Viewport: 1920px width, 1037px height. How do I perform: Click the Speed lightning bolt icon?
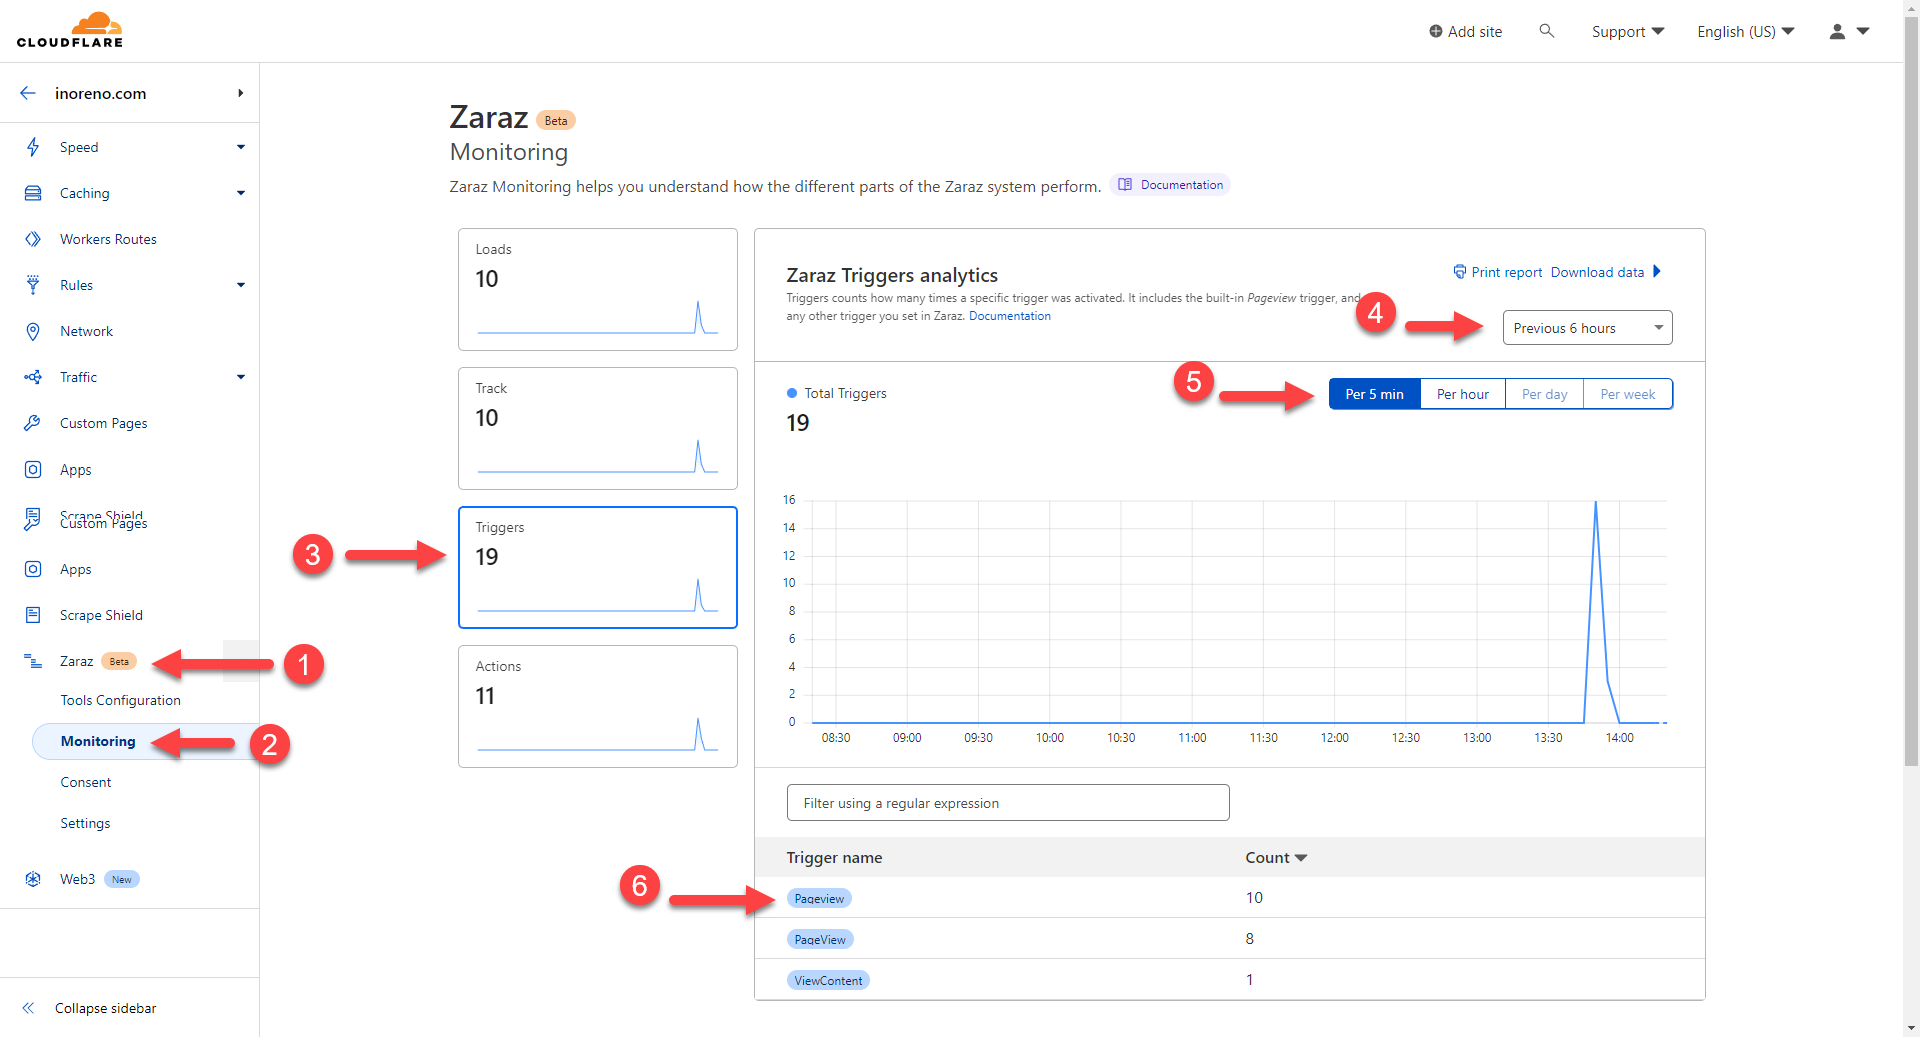[x=33, y=147]
